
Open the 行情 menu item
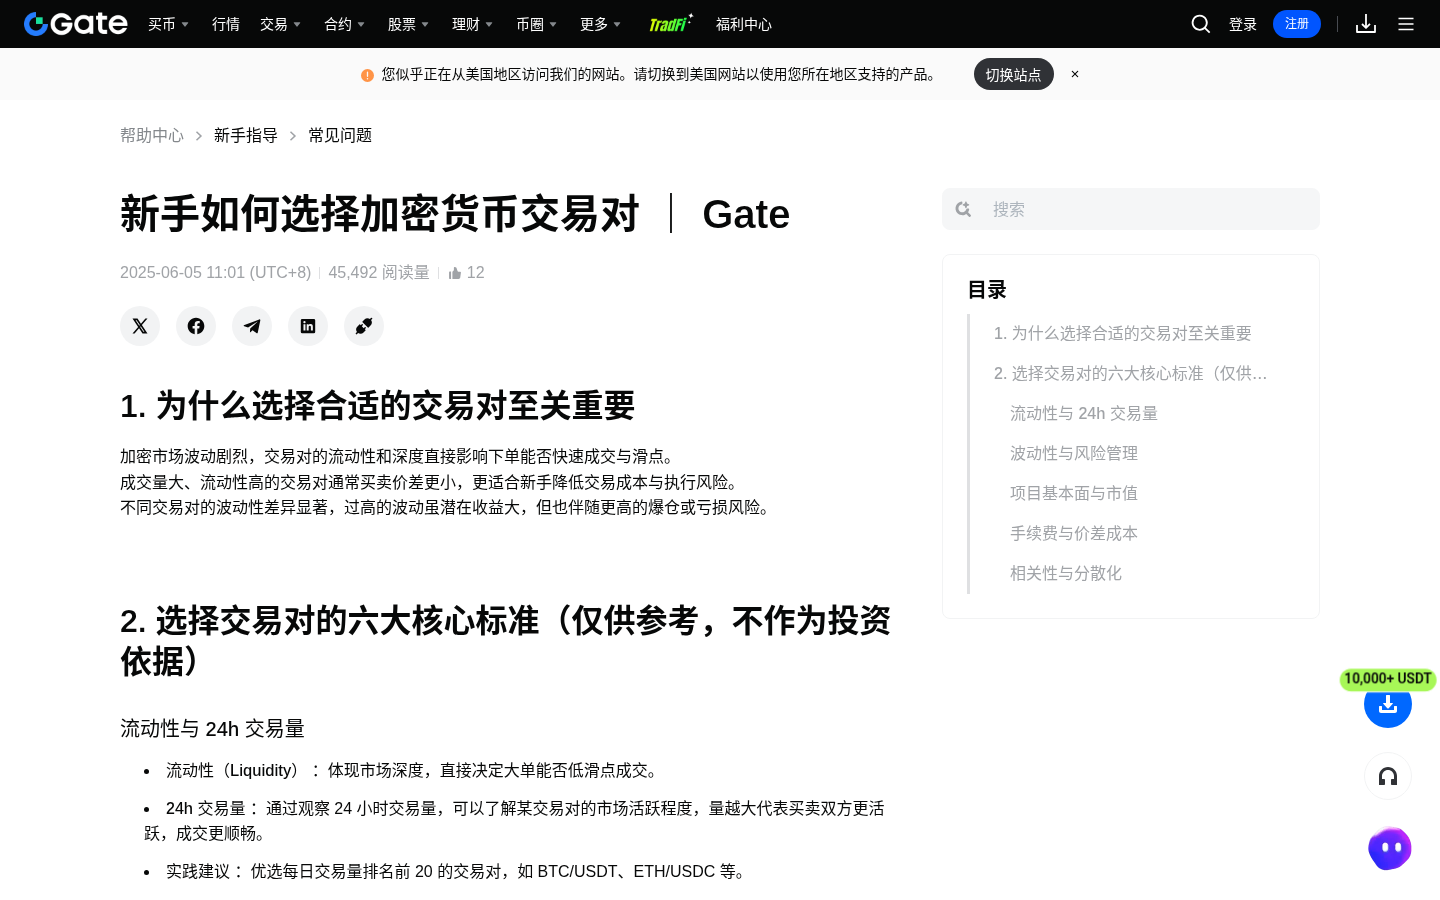tap(226, 24)
